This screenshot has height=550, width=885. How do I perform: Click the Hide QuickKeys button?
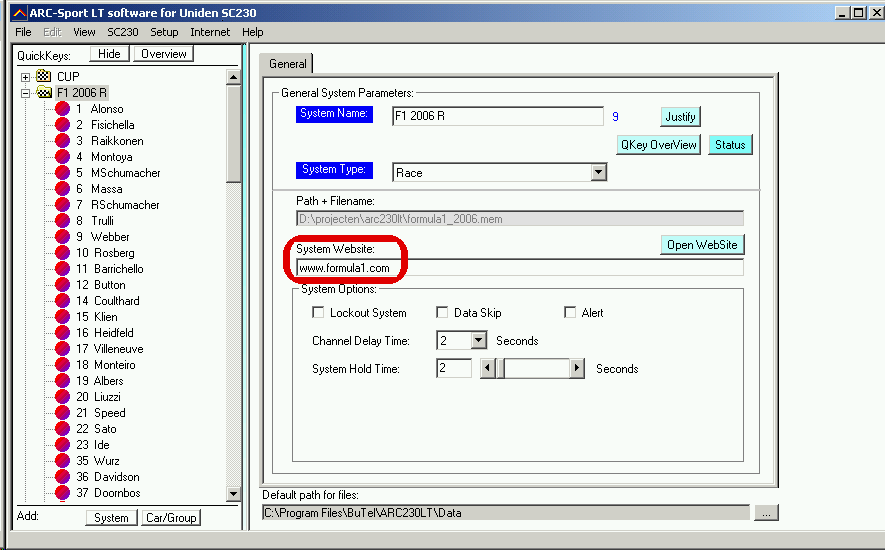tap(109, 54)
